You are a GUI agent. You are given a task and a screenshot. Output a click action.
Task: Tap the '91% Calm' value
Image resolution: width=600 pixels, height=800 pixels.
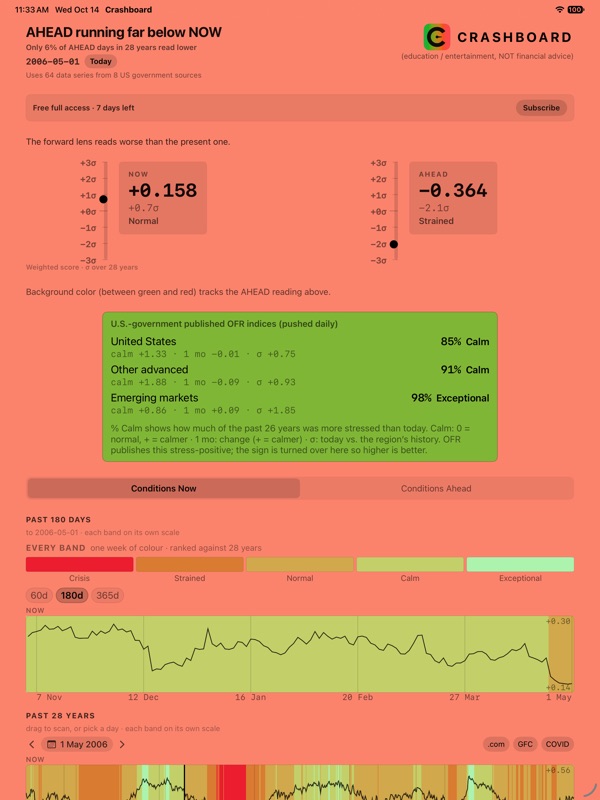click(x=465, y=369)
